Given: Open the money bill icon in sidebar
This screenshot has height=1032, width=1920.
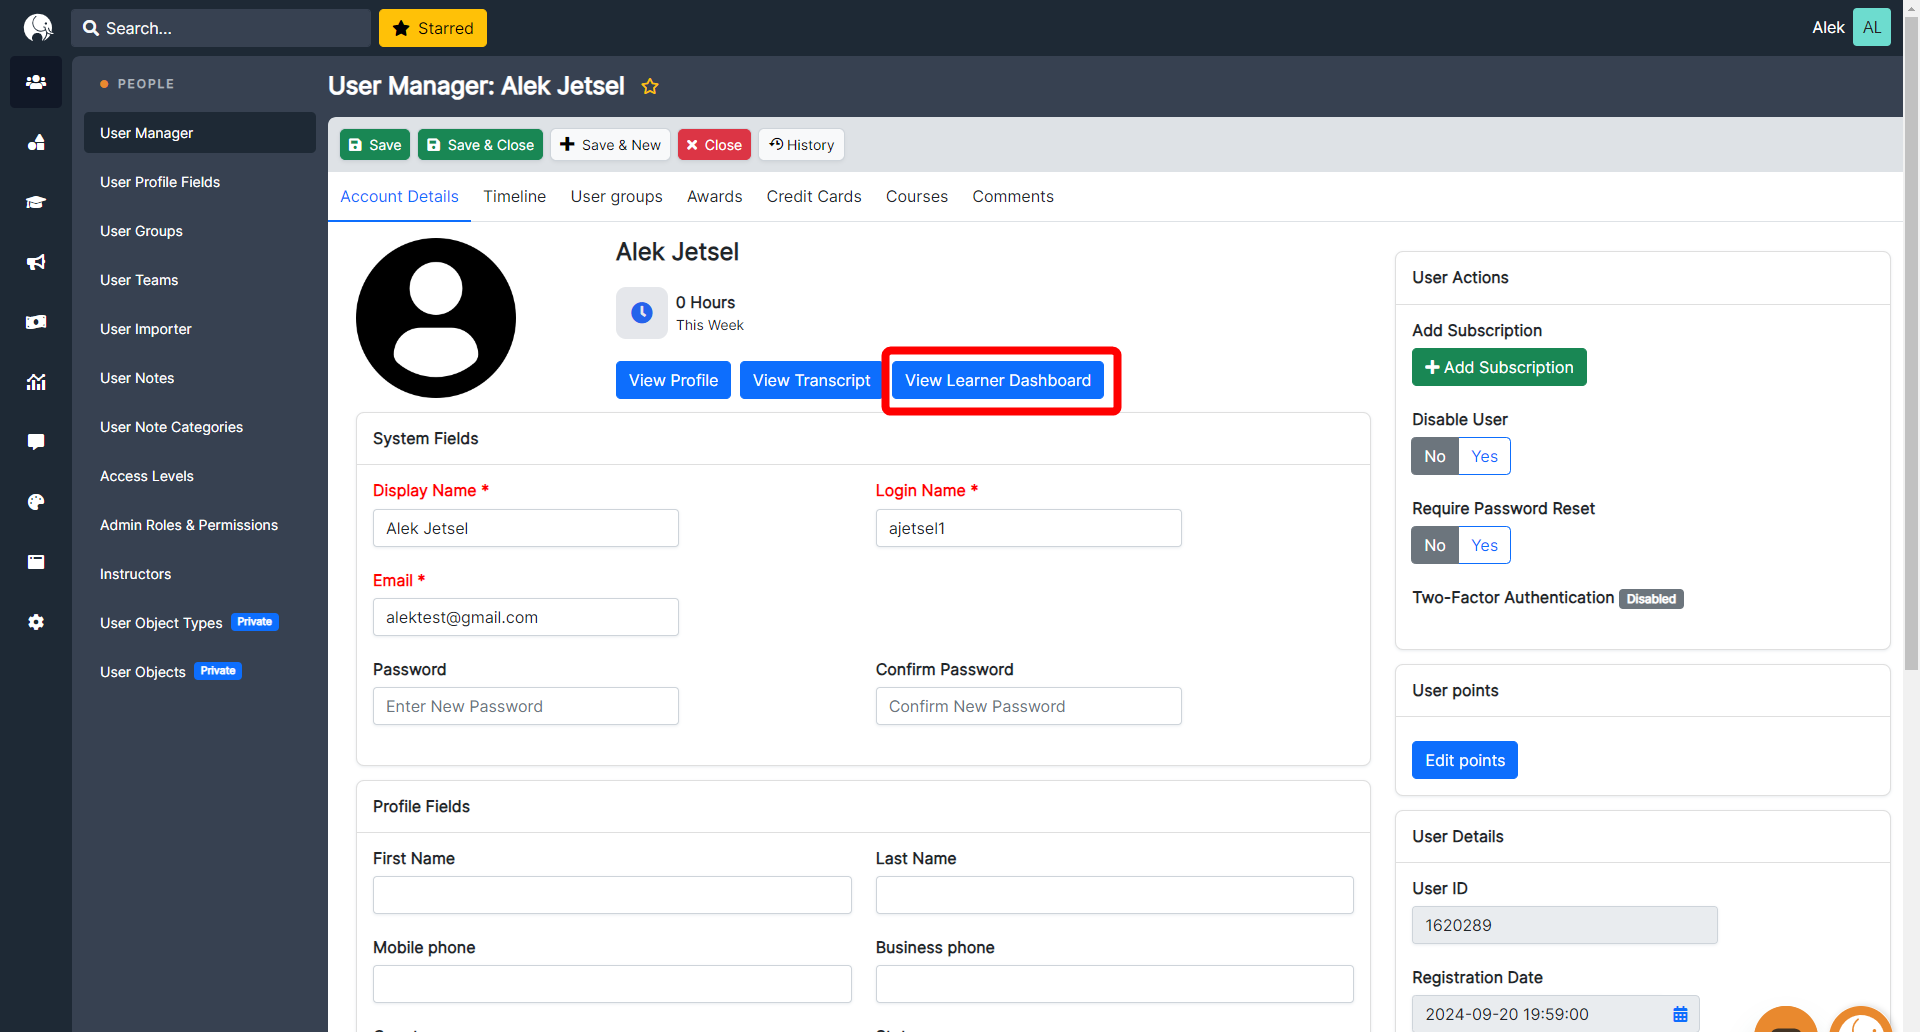Looking at the screenshot, I should tap(36, 322).
